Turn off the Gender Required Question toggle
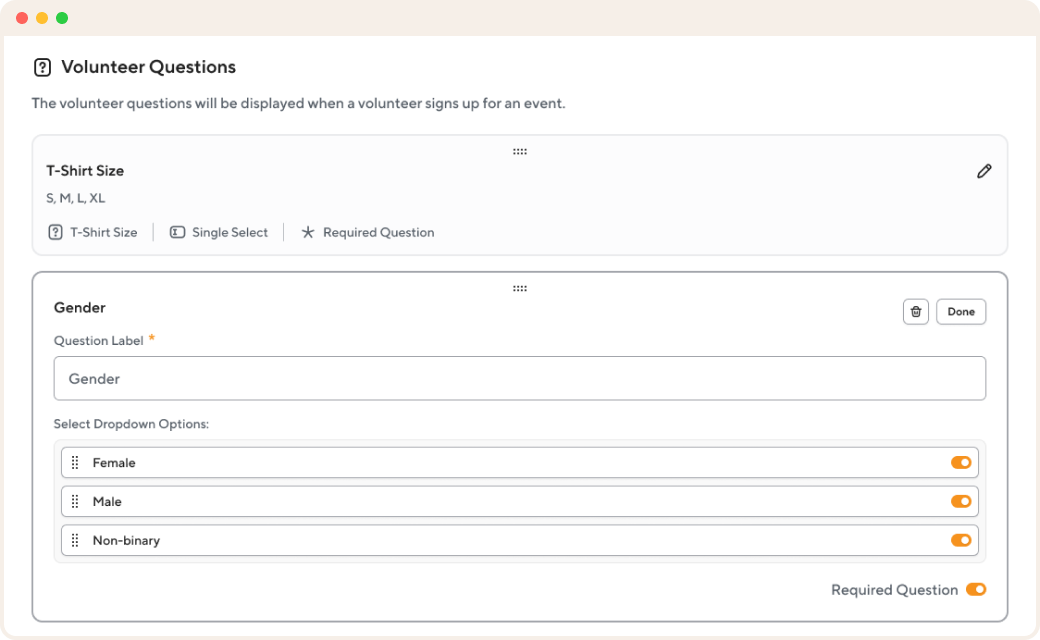Viewport: 1040px width, 640px height. pos(976,590)
